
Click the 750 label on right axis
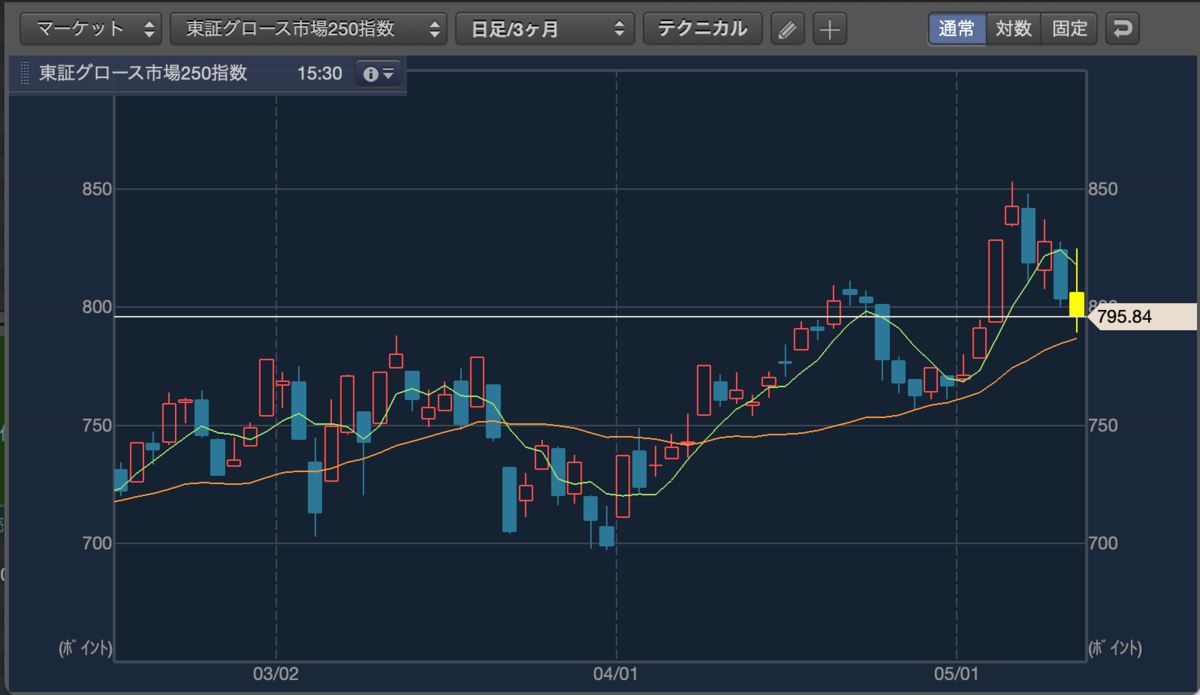(x=1105, y=426)
